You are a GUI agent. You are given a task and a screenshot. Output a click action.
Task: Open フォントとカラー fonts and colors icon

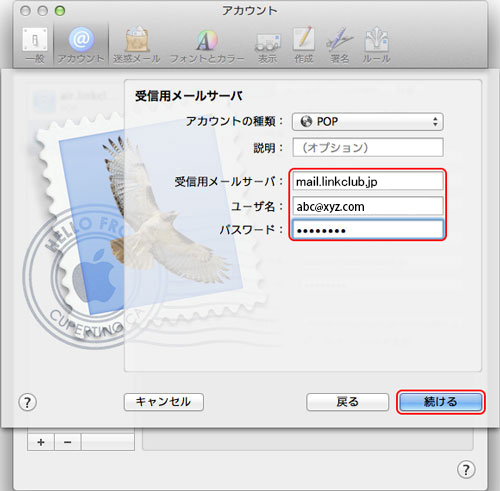207,45
